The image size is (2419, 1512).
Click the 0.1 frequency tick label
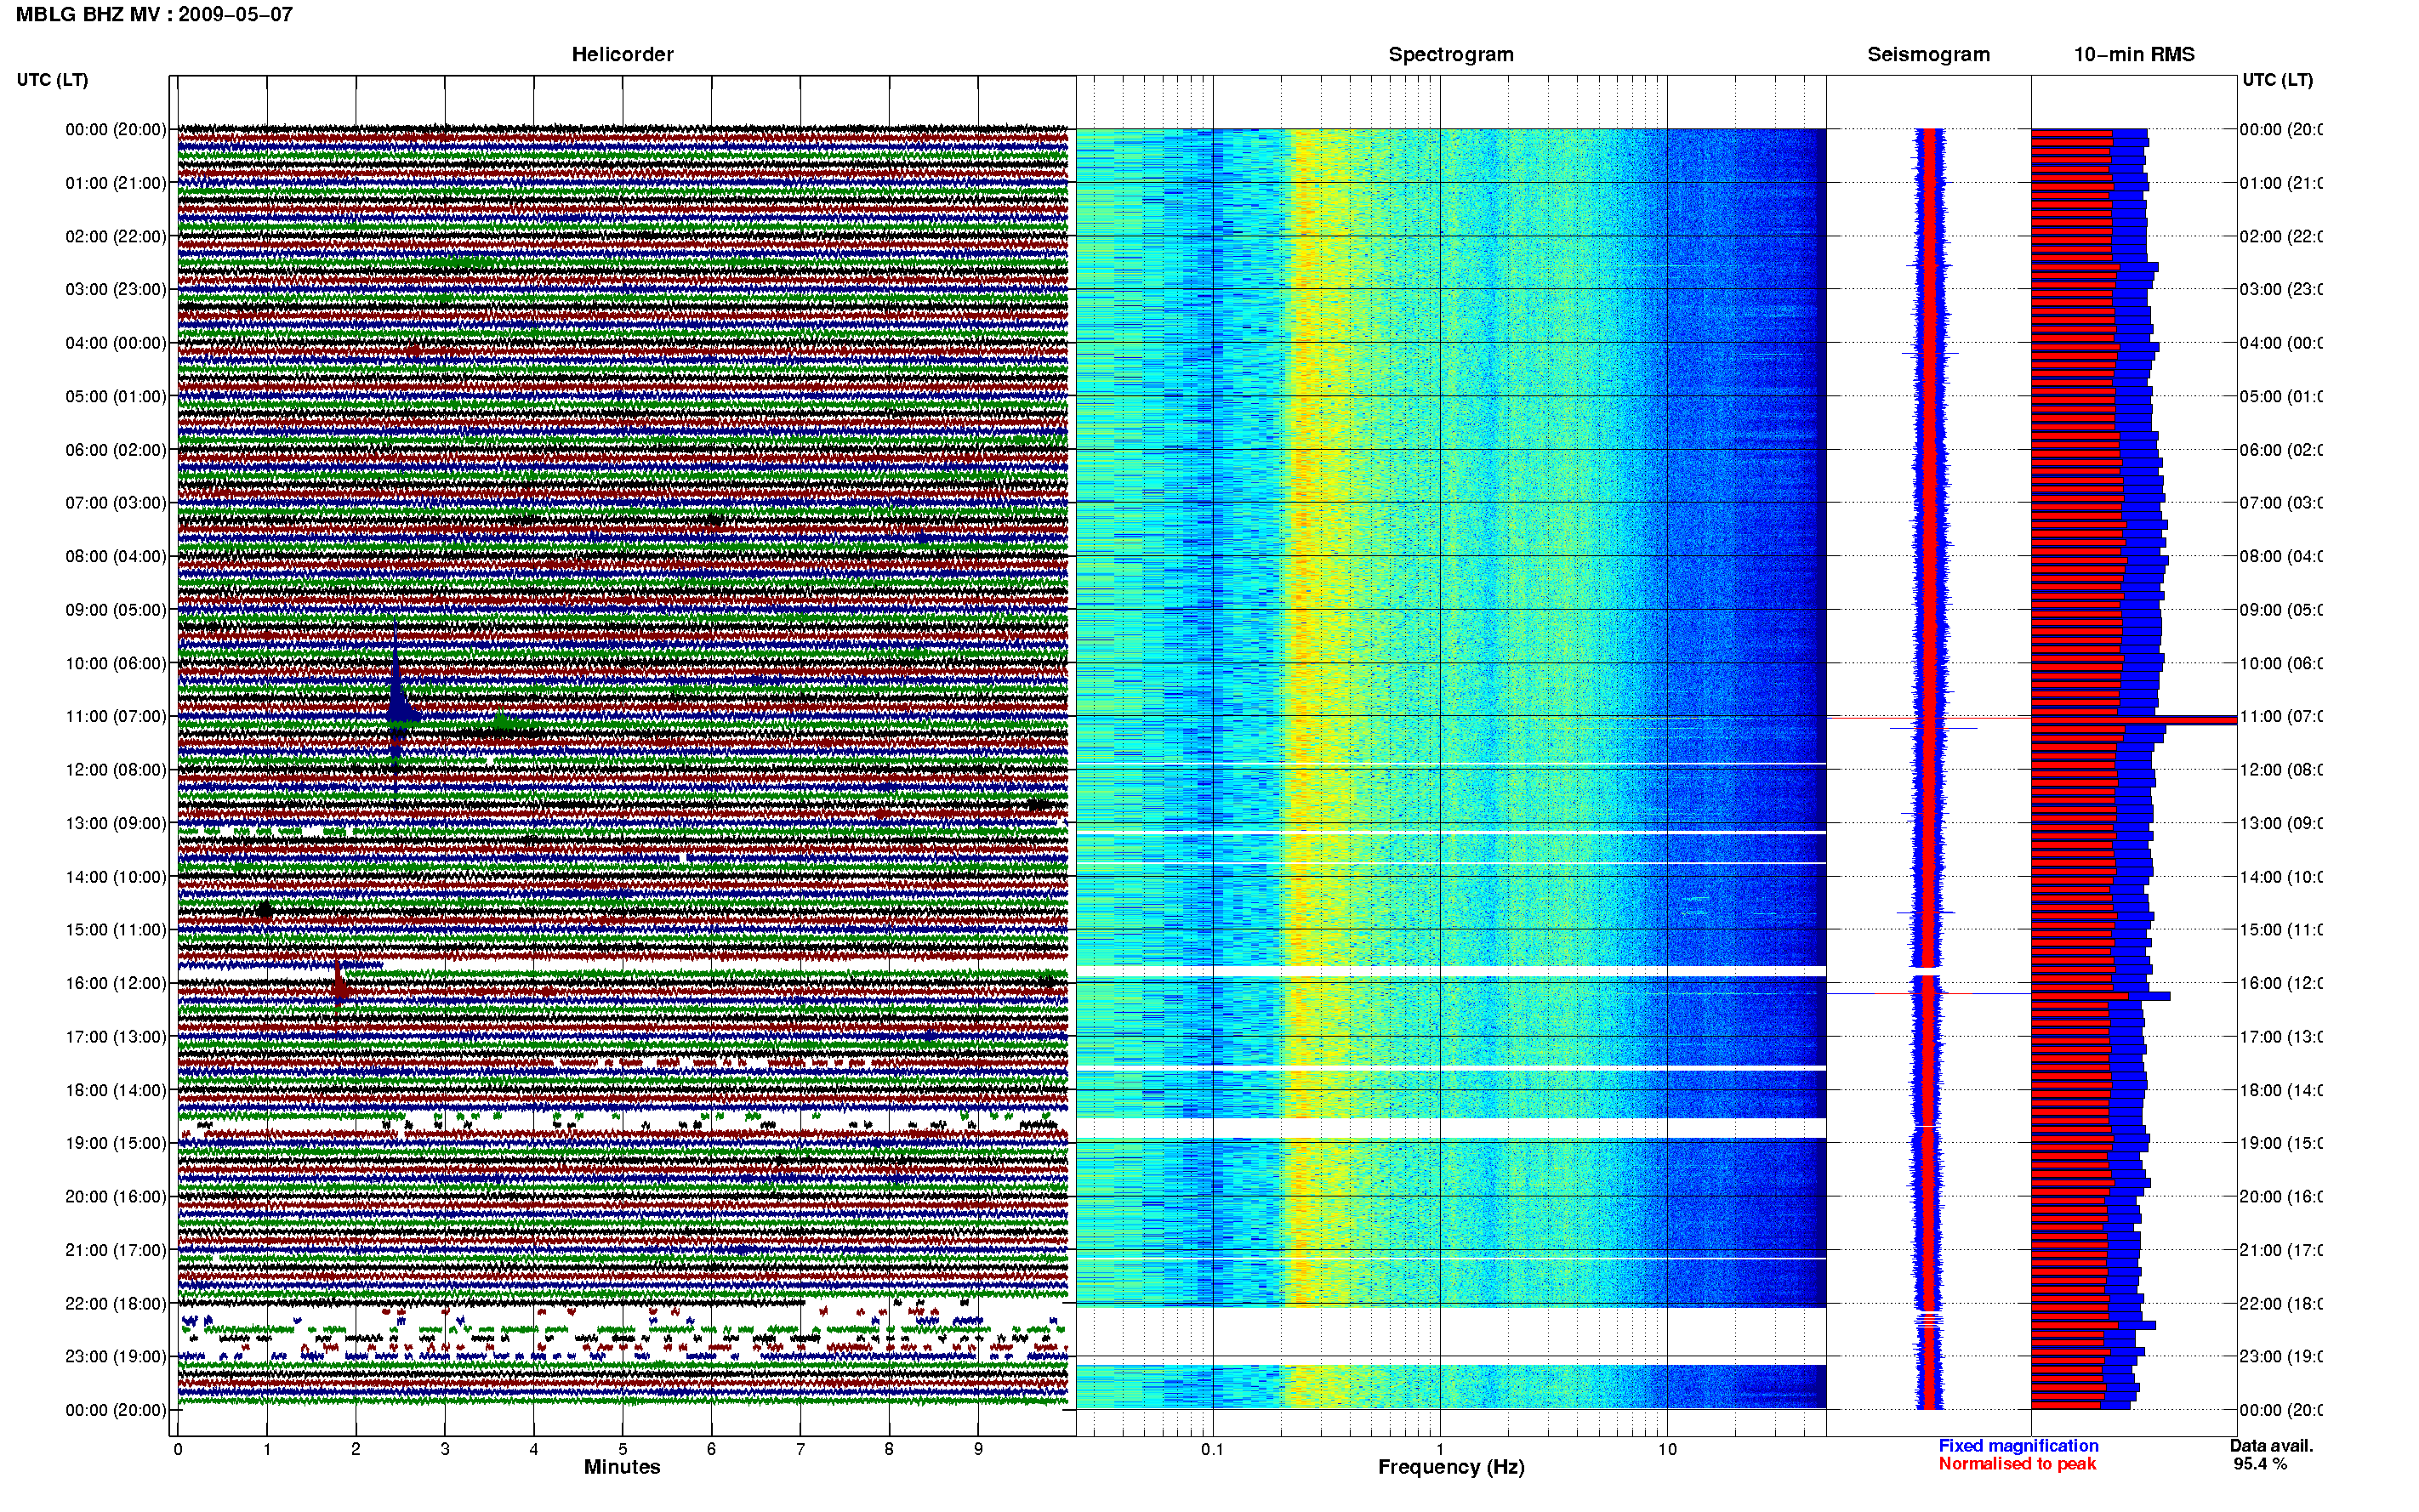[1212, 1449]
